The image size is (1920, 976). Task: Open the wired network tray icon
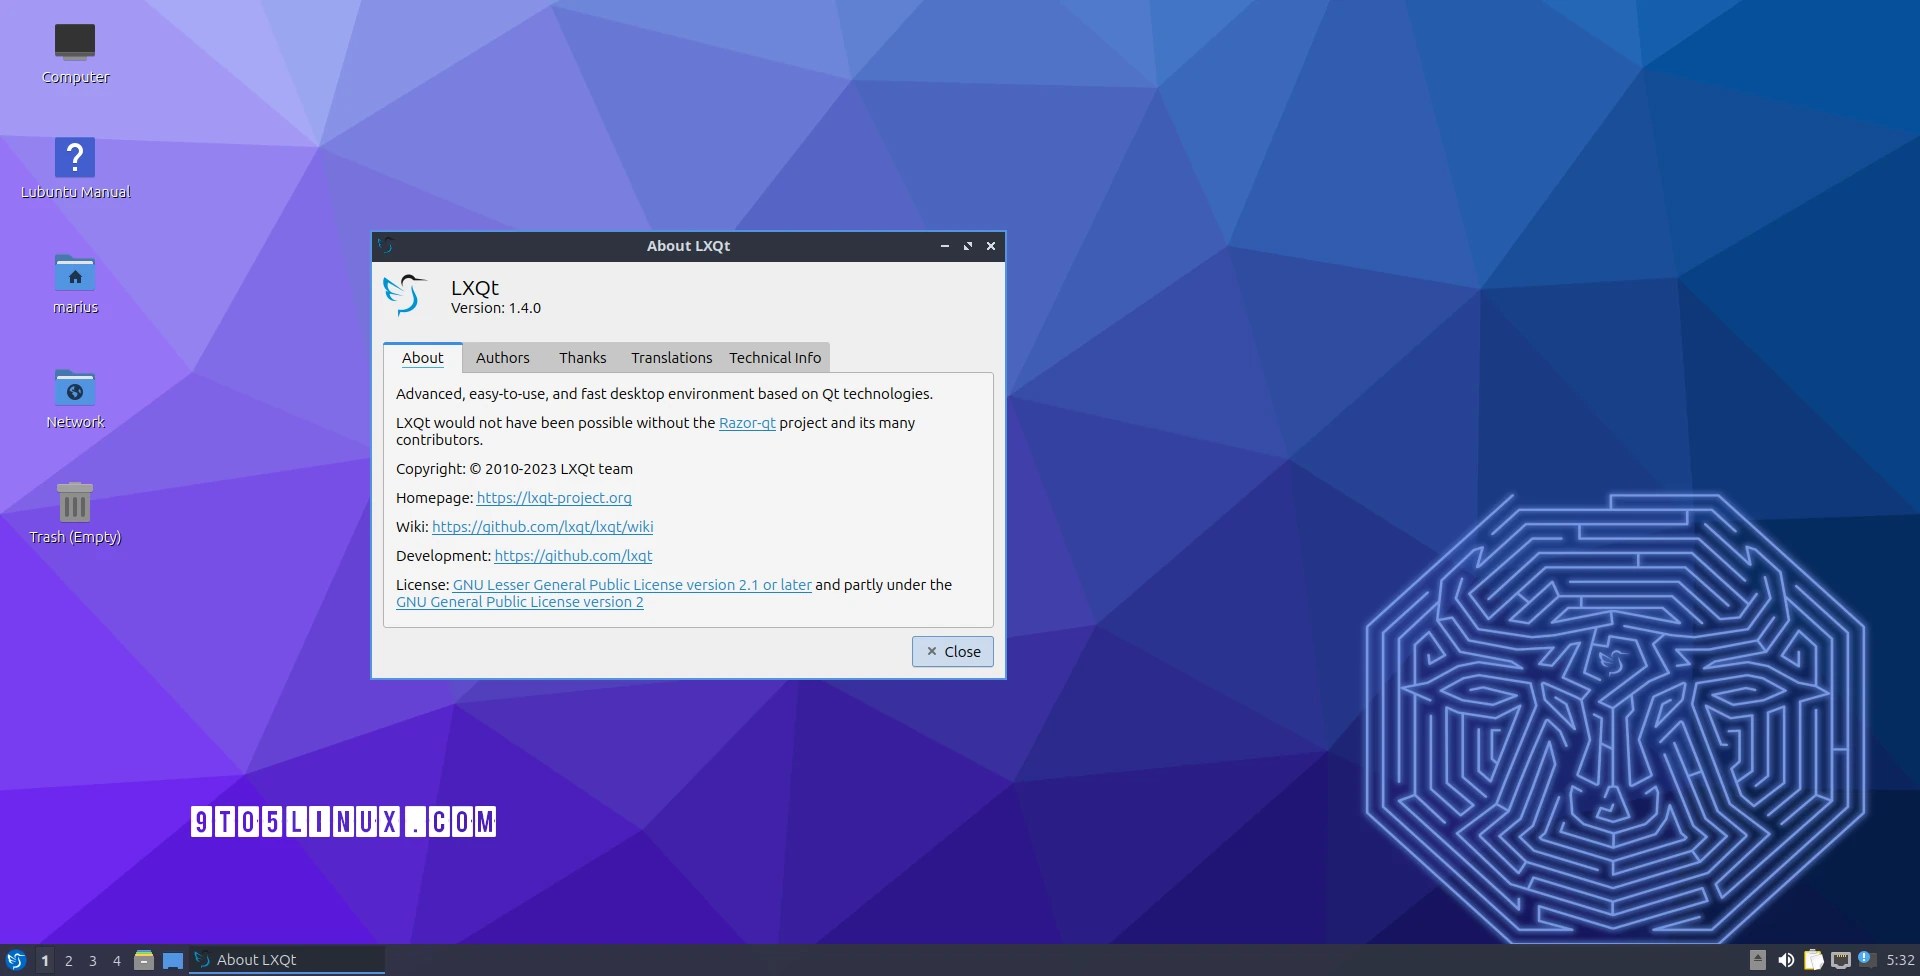(x=1840, y=960)
